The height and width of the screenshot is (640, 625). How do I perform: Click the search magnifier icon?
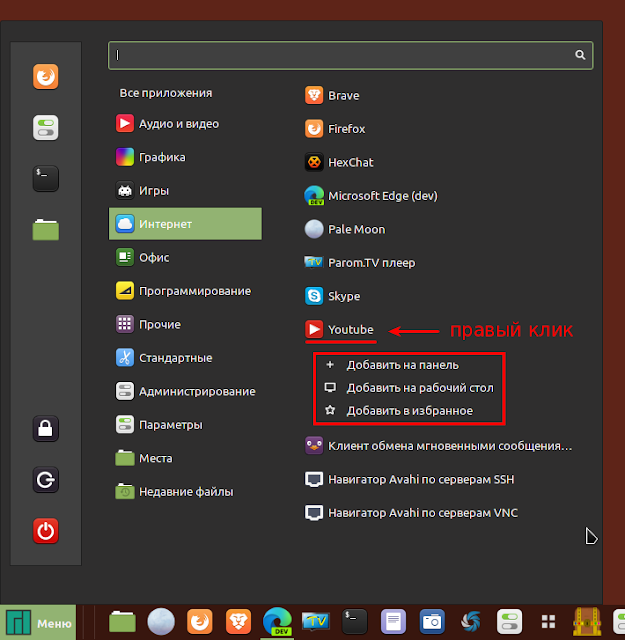580,55
